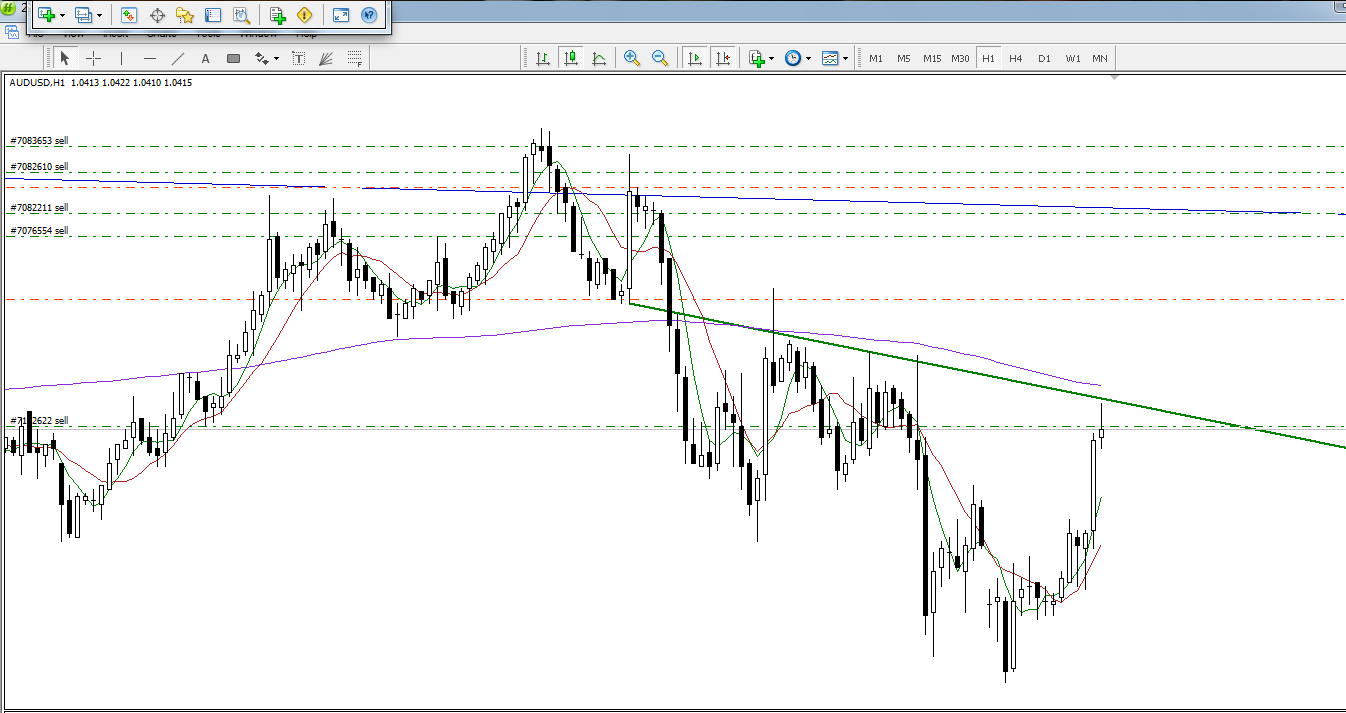Click the chart window icon beside the menu bar

tap(10, 33)
